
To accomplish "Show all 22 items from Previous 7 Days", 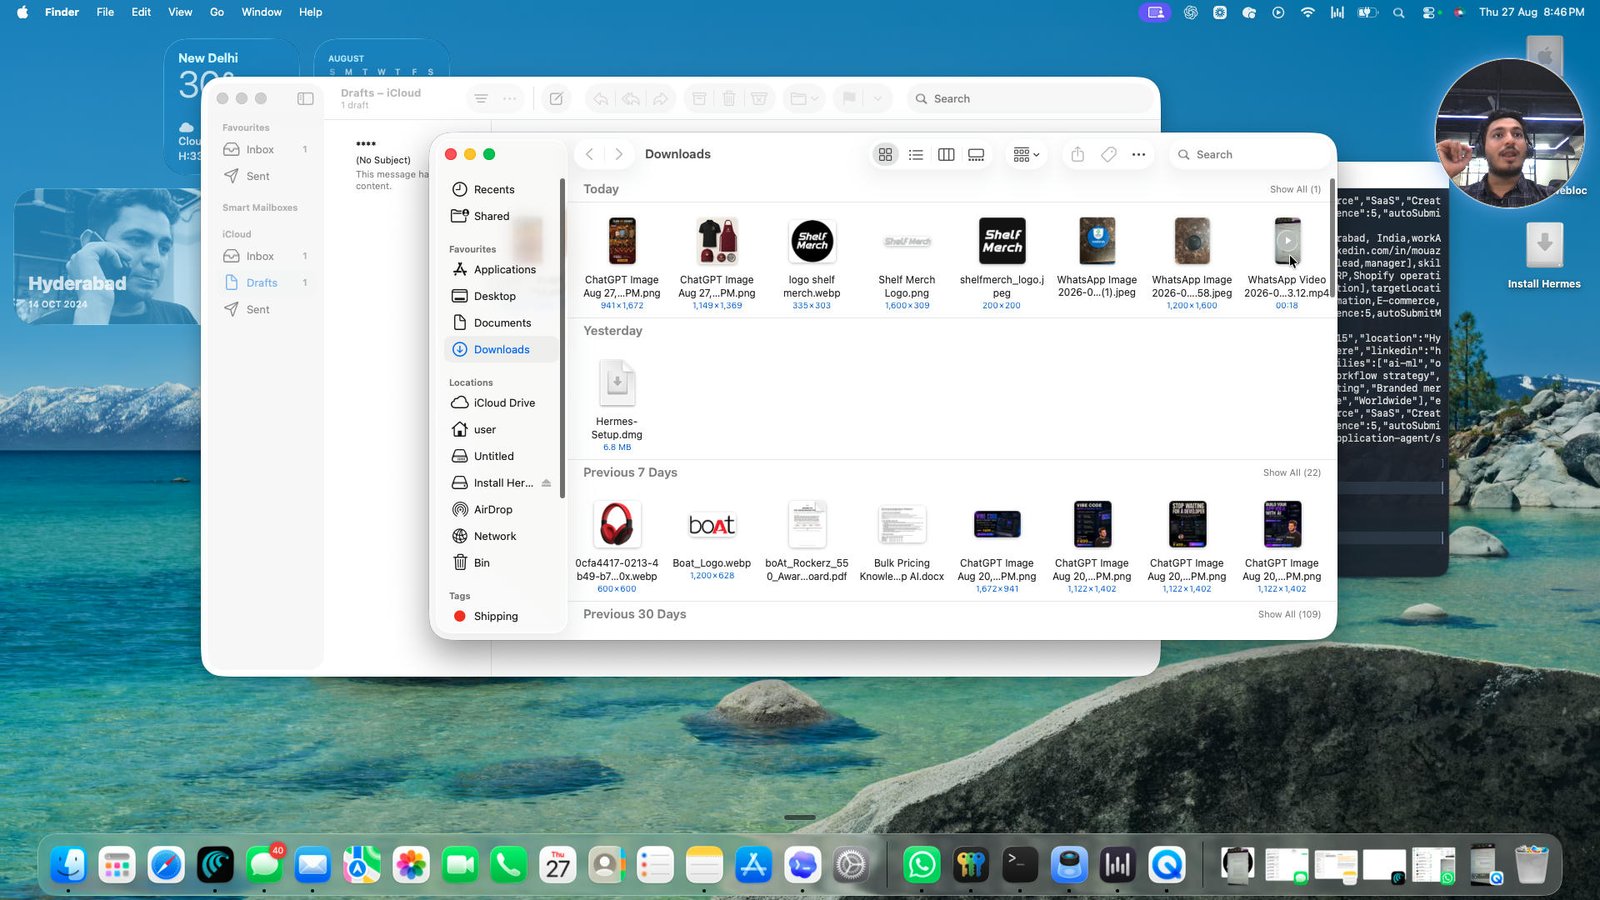I will 1291,473.
